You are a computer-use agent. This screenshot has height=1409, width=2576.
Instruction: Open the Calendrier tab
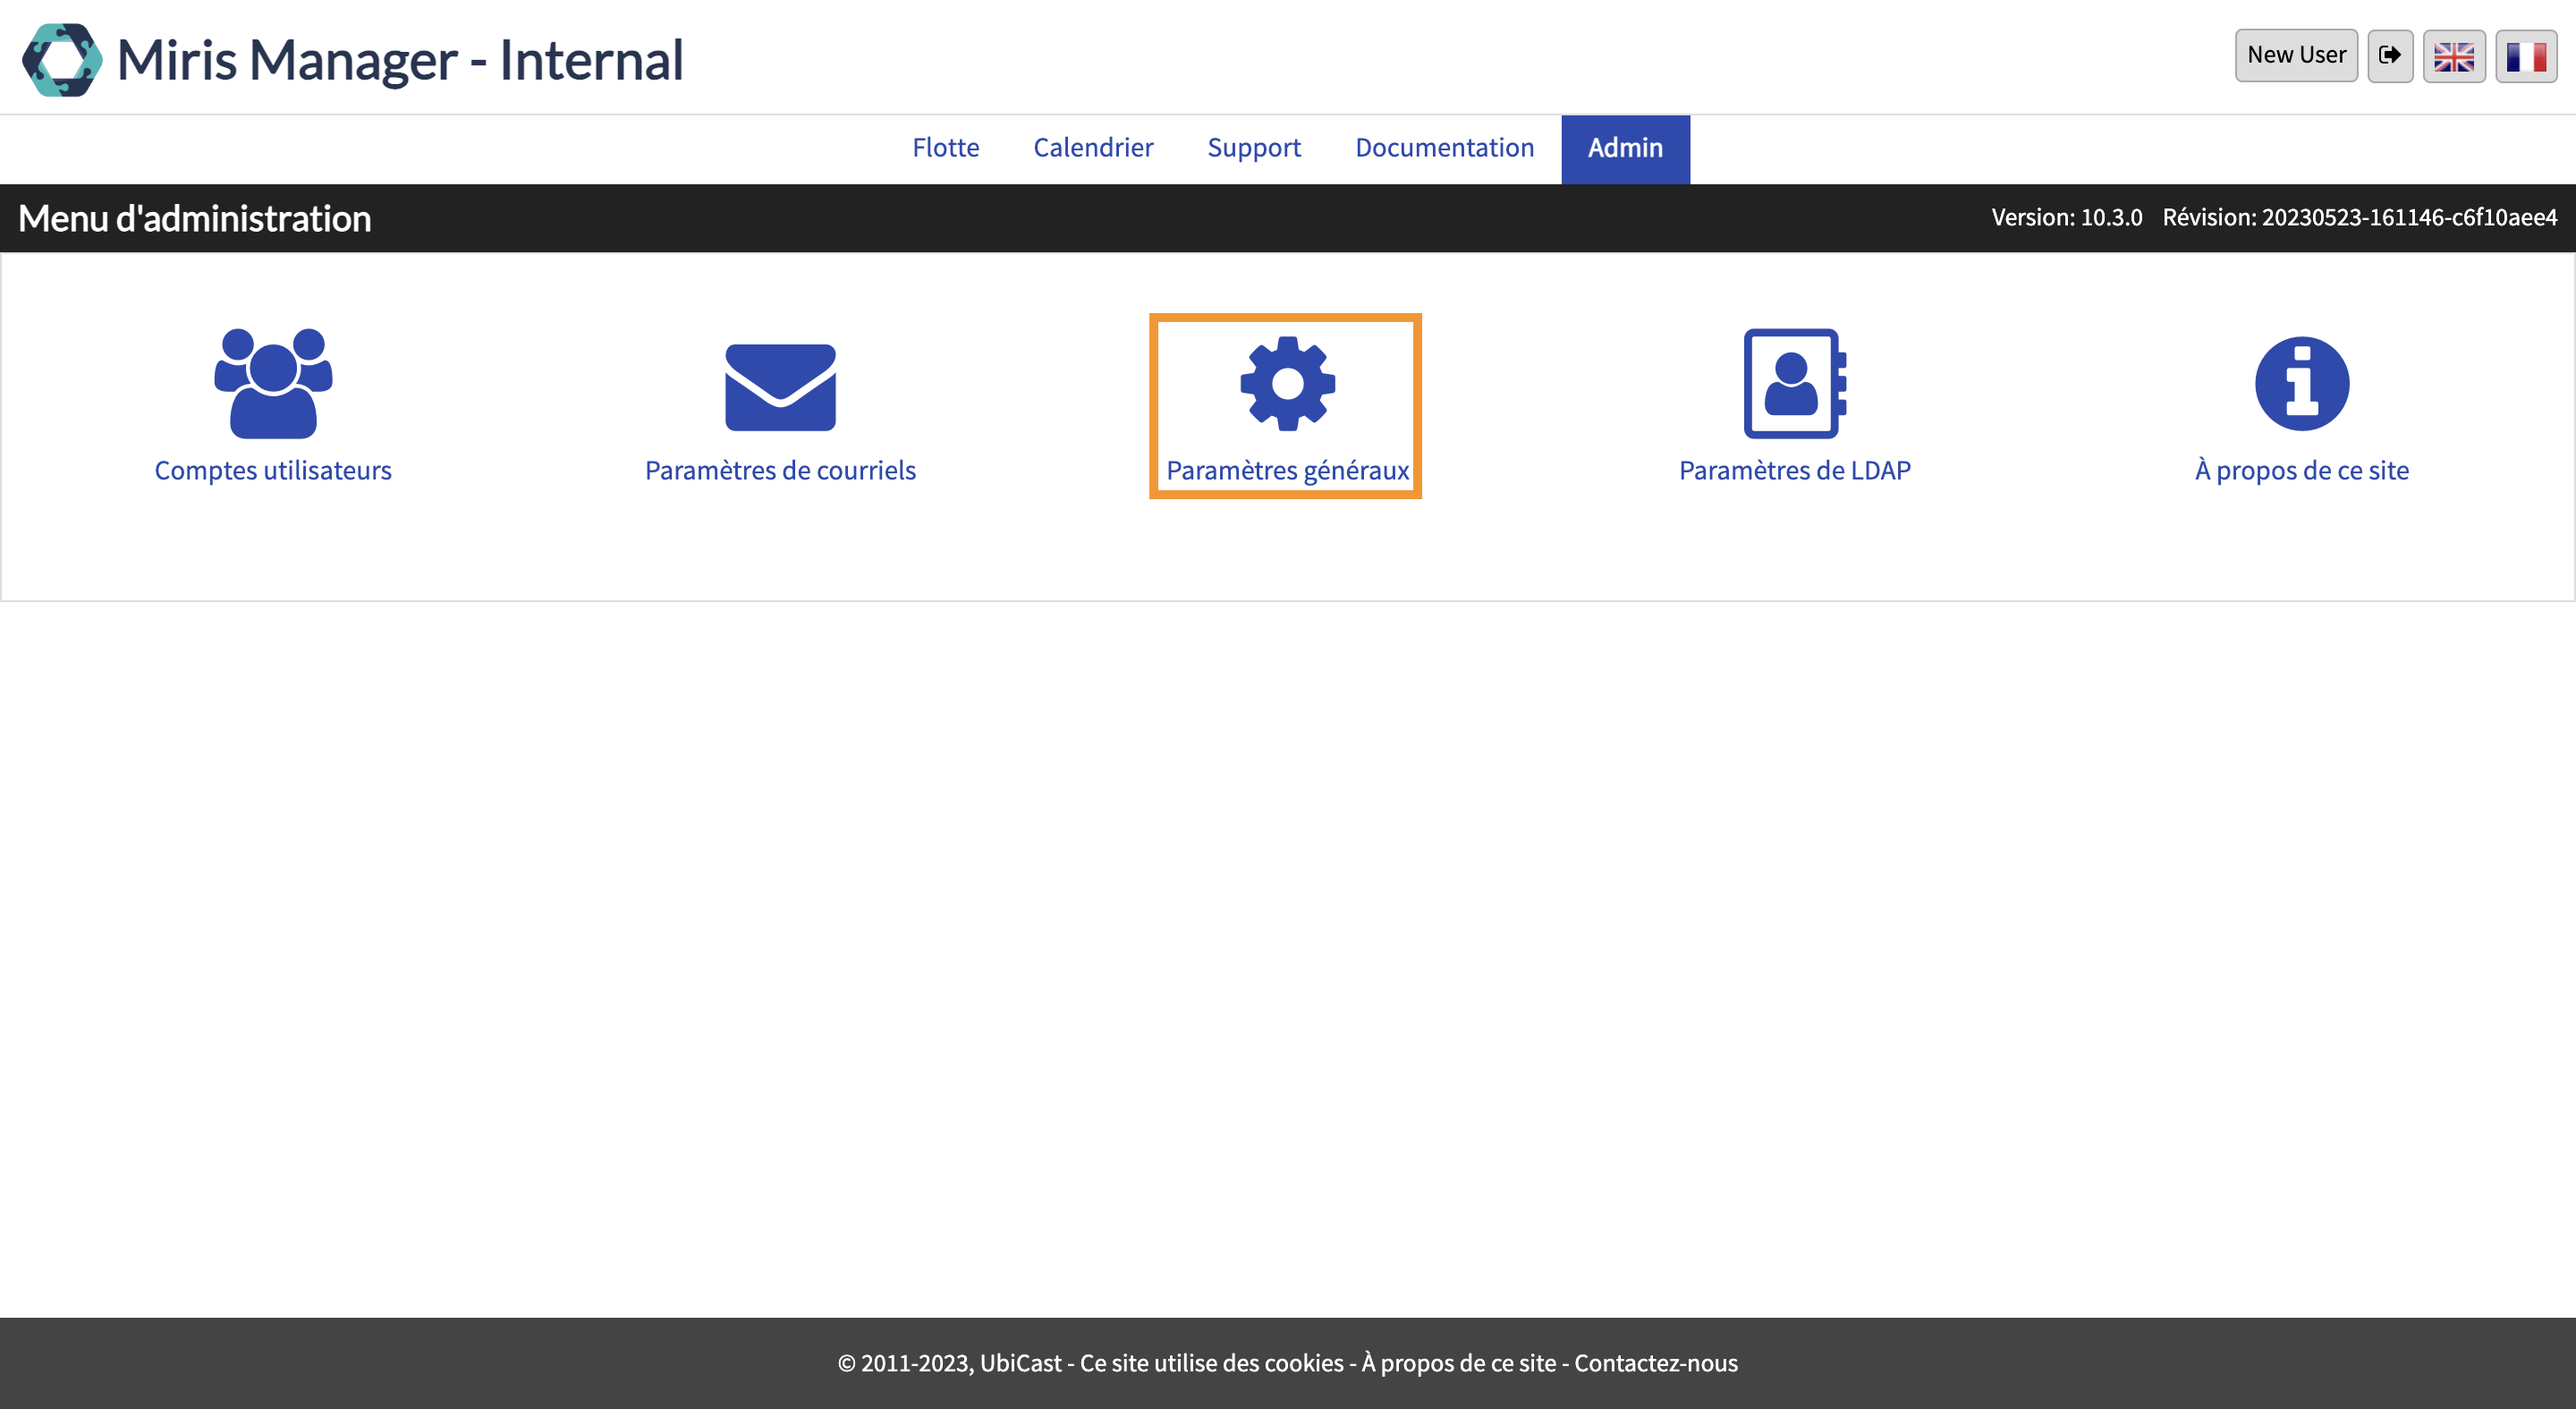pos(1093,148)
